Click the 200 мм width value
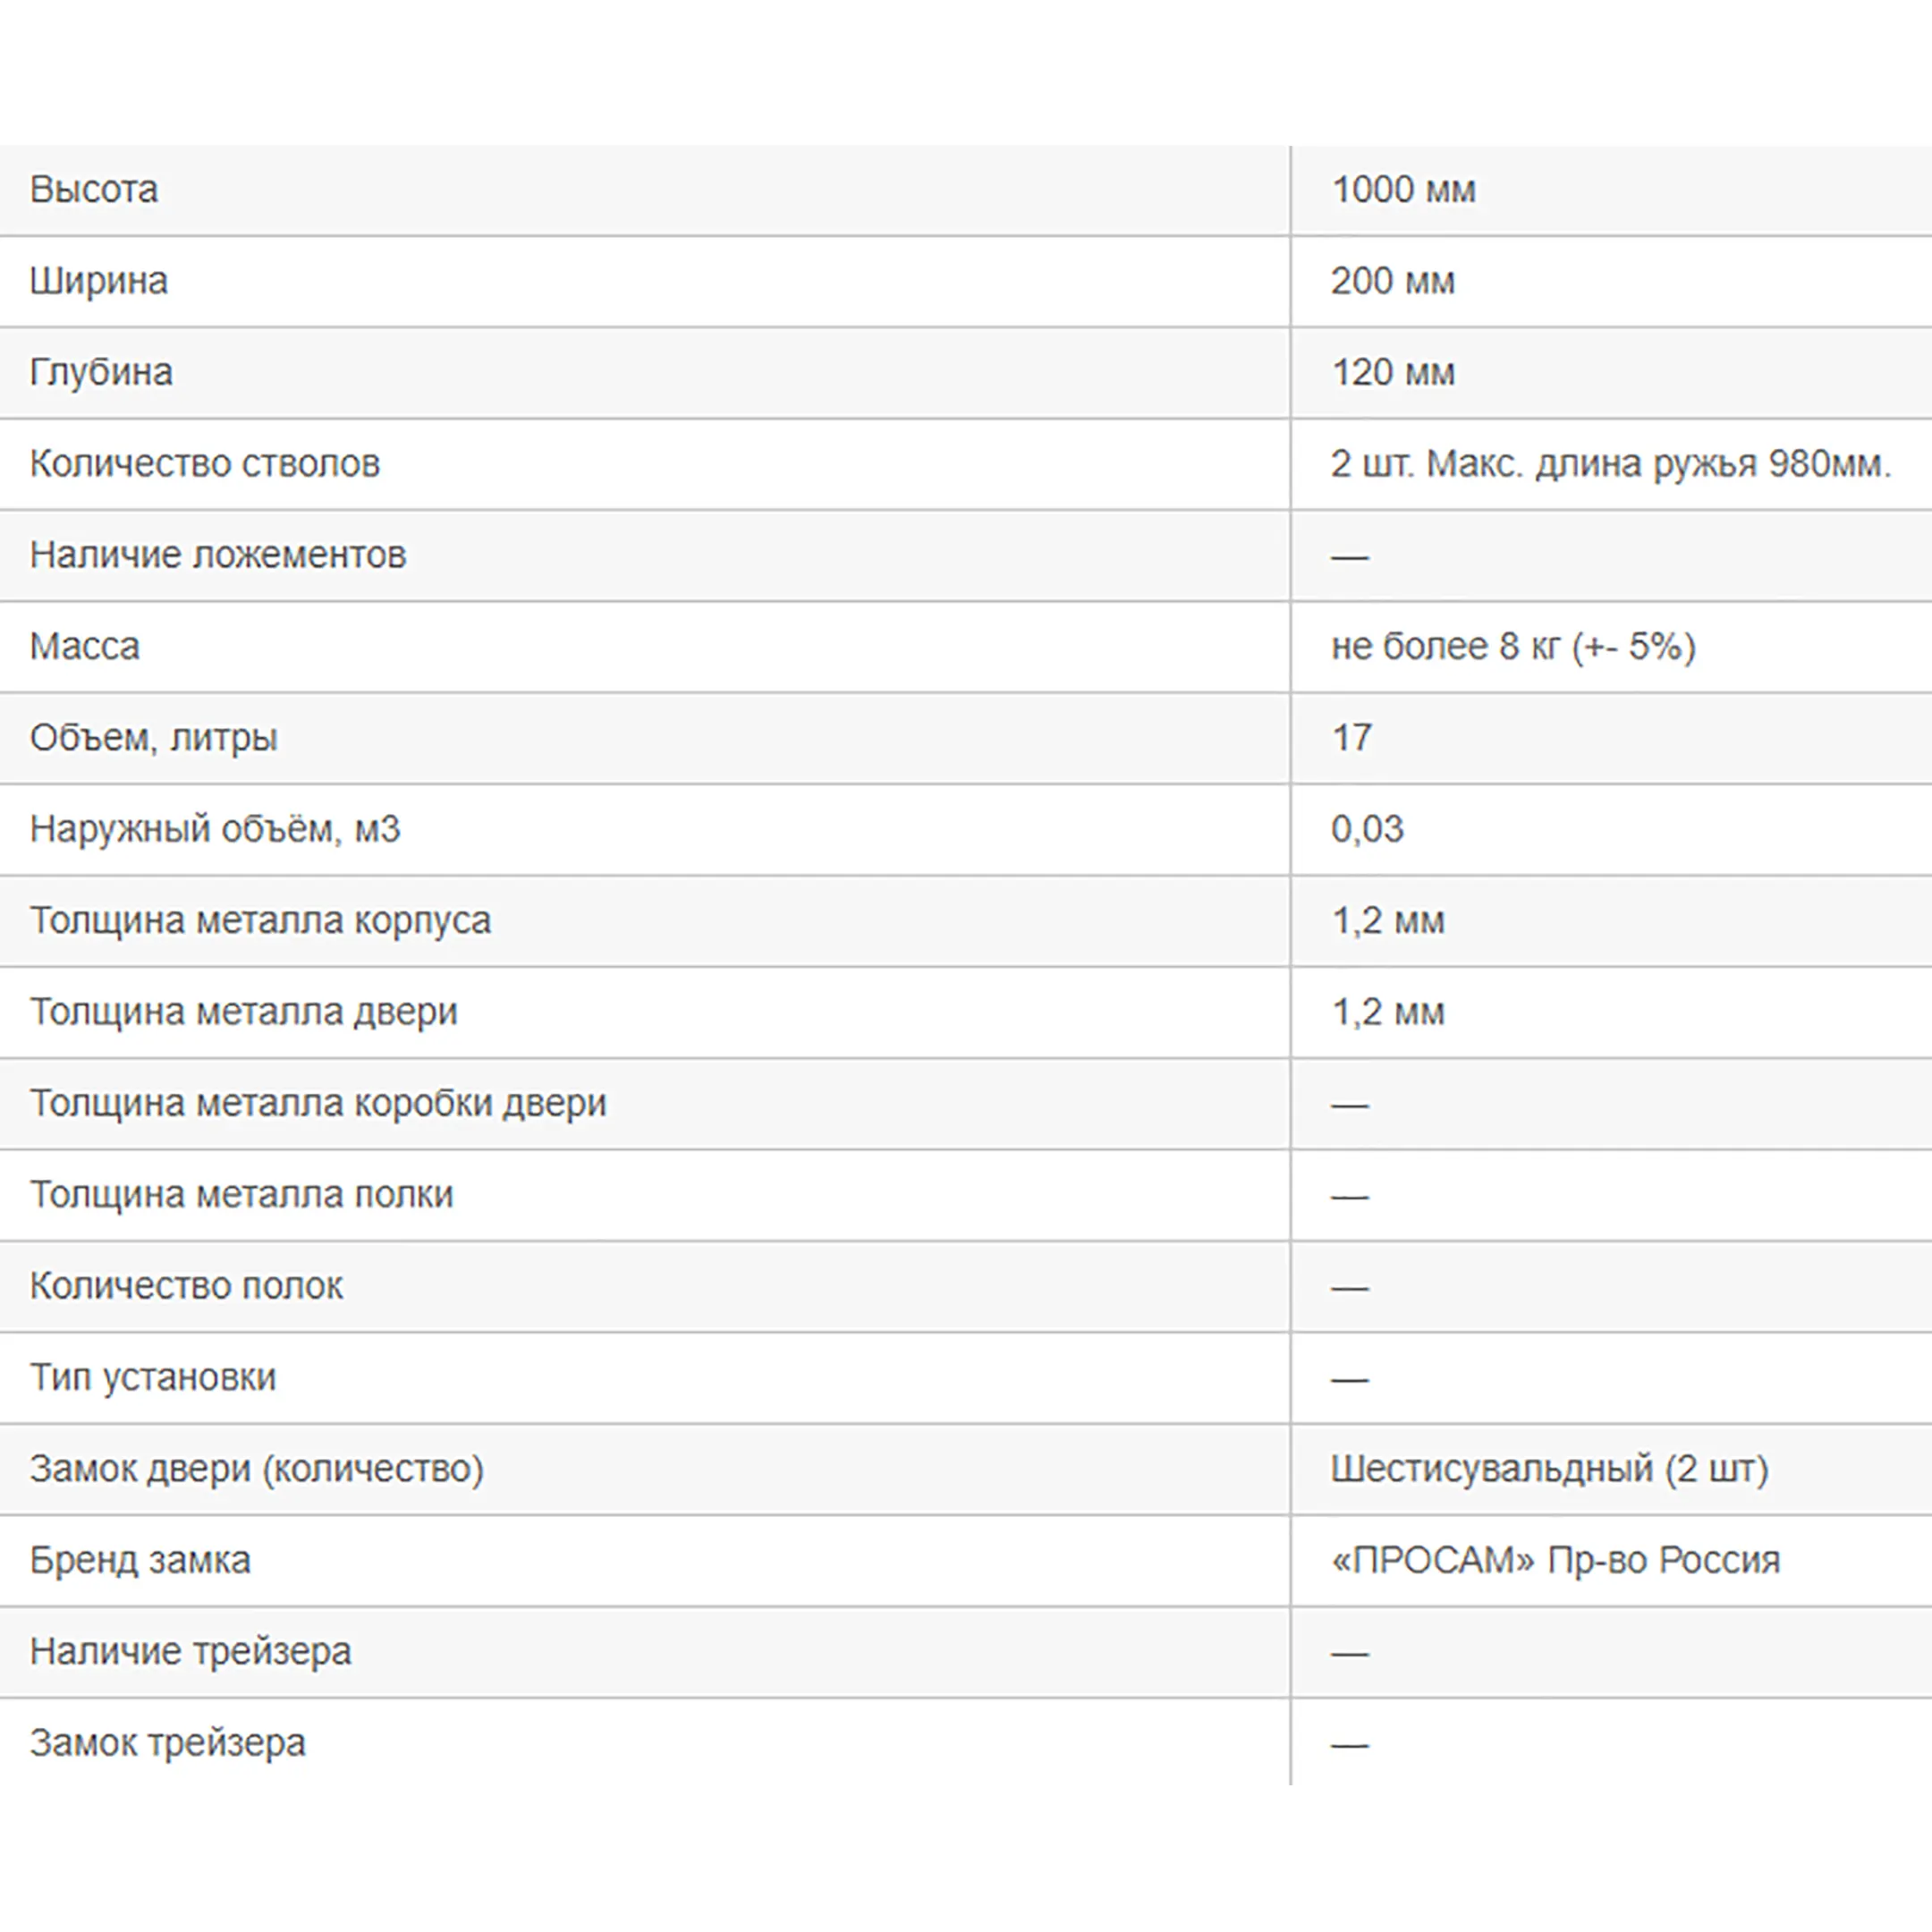 click(1392, 281)
